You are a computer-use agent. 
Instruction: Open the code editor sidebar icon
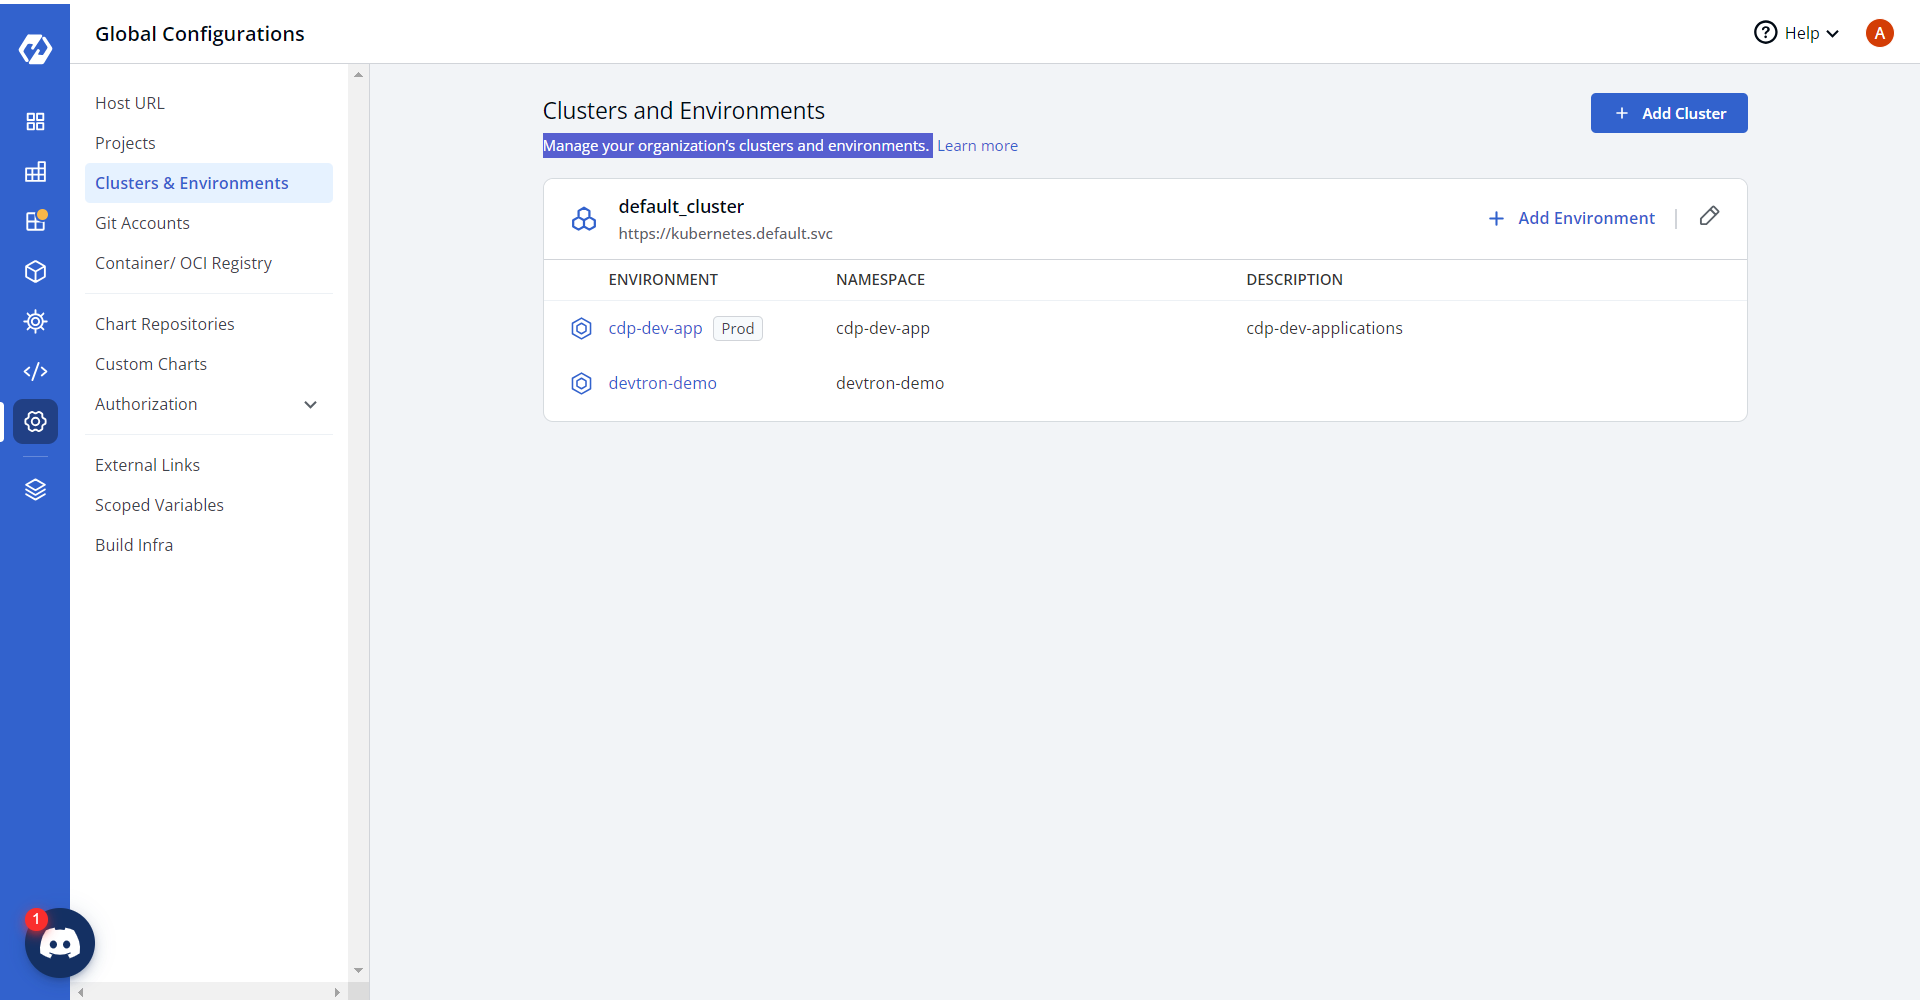coord(35,372)
